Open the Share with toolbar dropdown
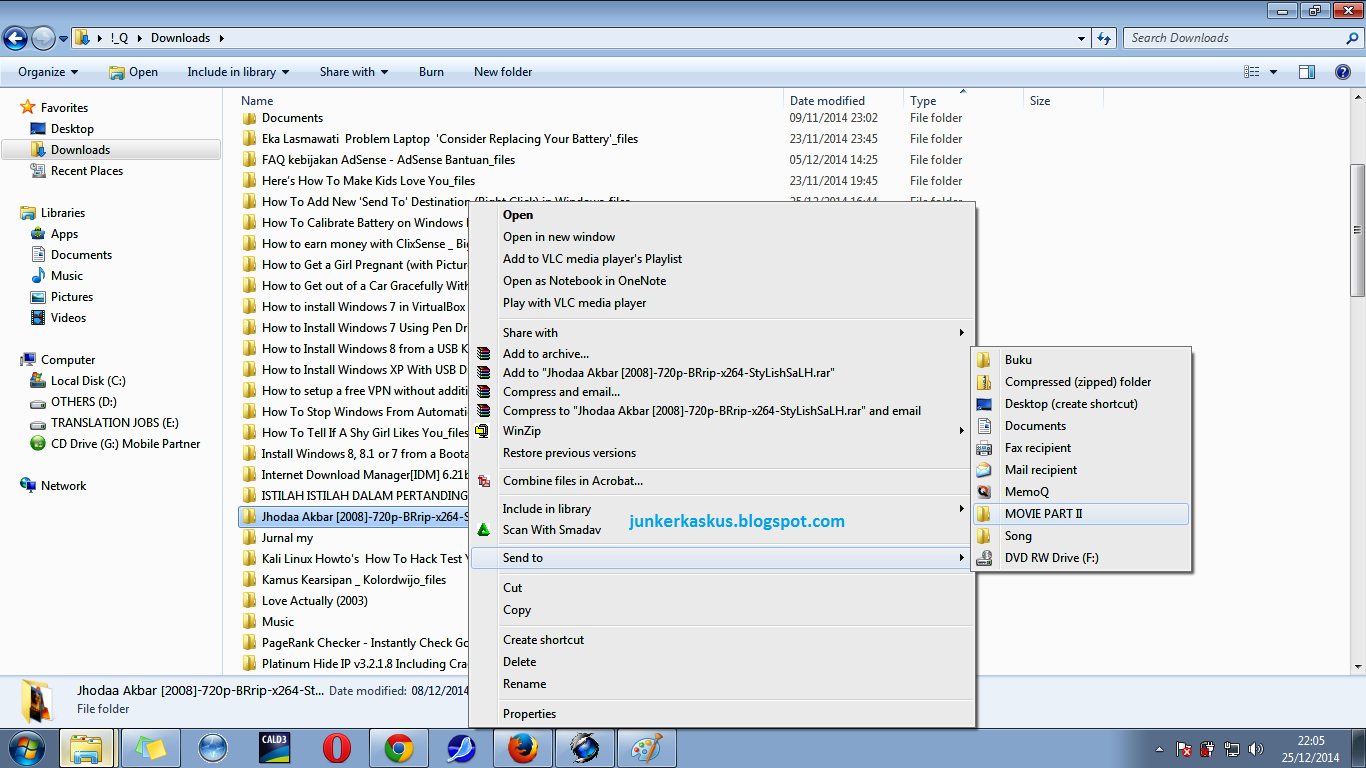The width and height of the screenshot is (1366, 768). click(x=354, y=72)
